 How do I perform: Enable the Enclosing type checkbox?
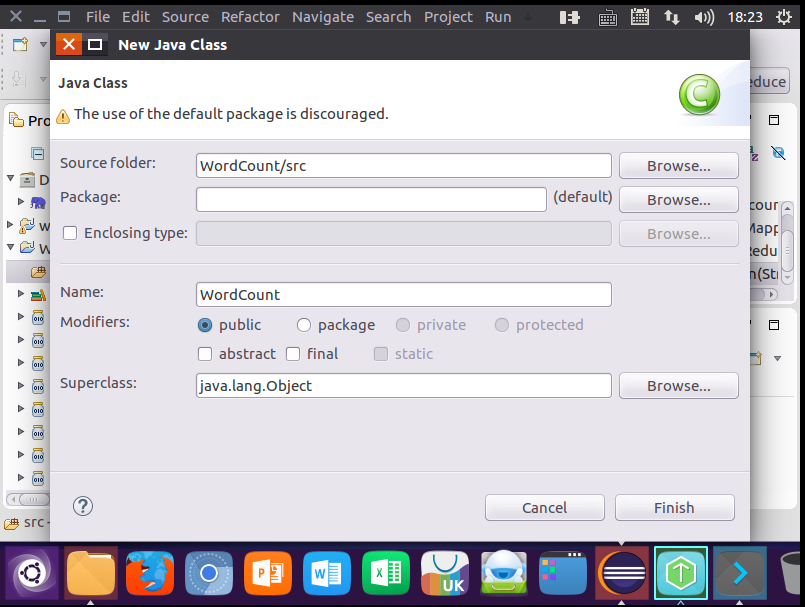(69, 232)
